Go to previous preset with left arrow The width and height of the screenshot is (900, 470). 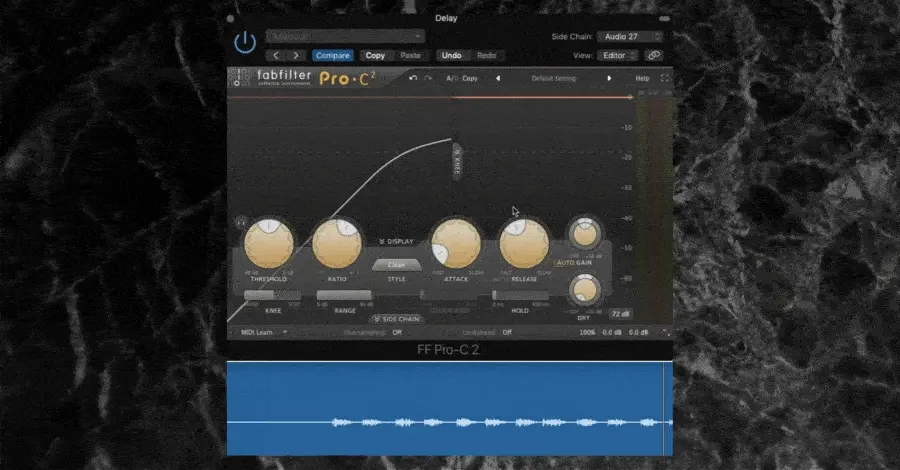(276, 56)
